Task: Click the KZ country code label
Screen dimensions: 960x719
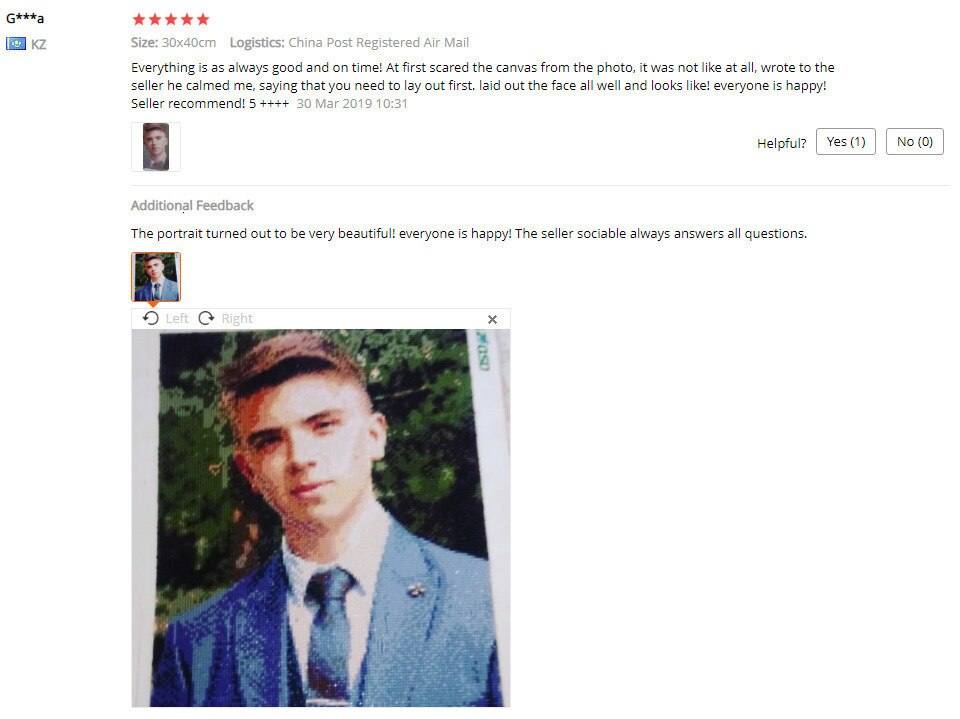Action: 39,44
